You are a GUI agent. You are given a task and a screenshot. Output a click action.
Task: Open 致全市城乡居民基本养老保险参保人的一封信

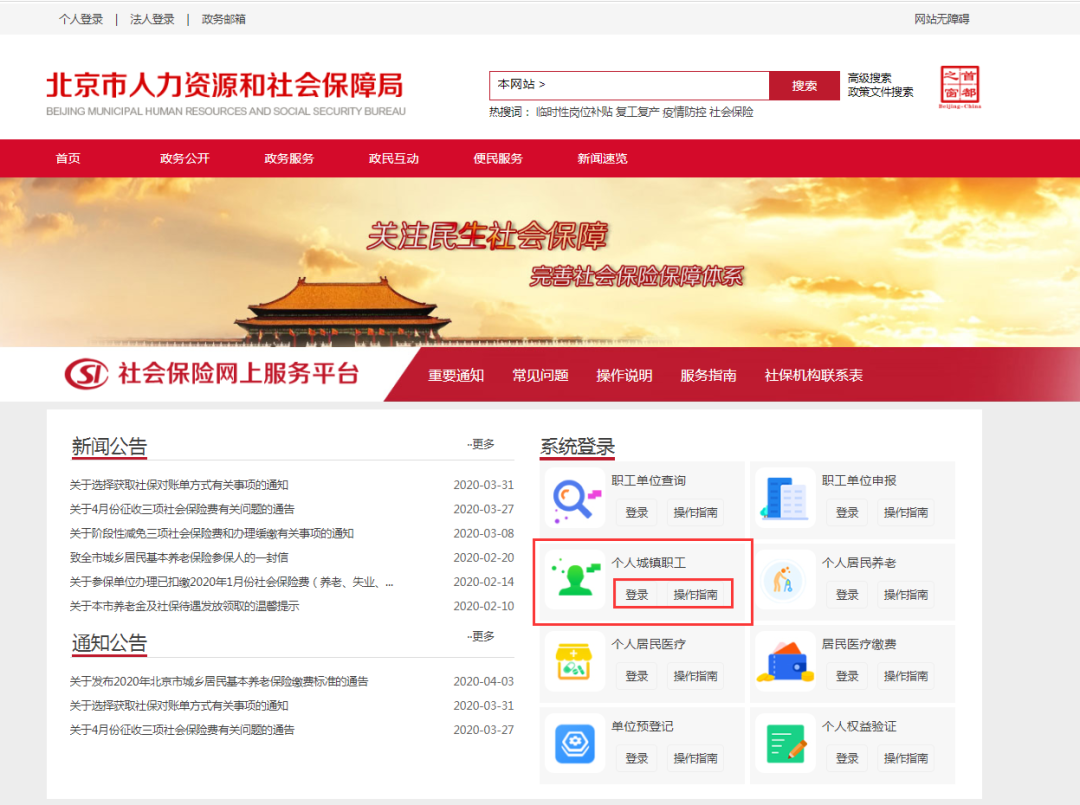178,557
